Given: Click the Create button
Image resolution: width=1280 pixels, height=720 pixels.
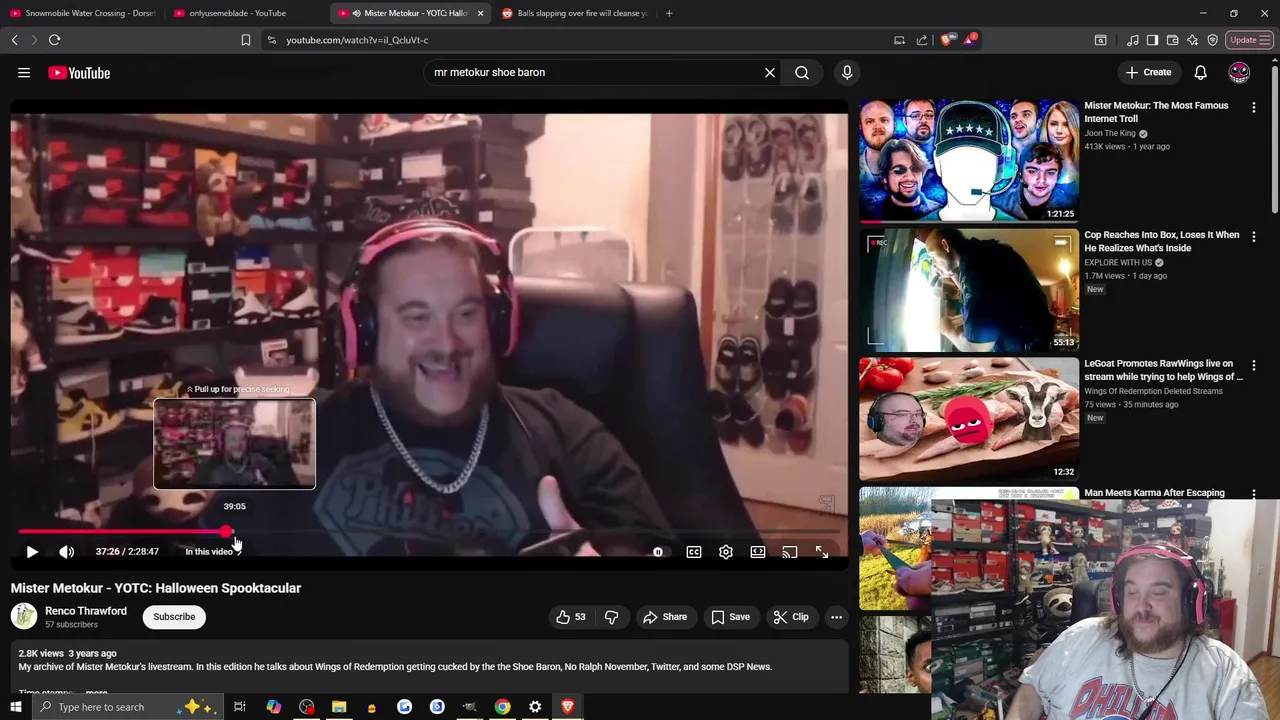Looking at the screenshot, I should click(1148, 72).
